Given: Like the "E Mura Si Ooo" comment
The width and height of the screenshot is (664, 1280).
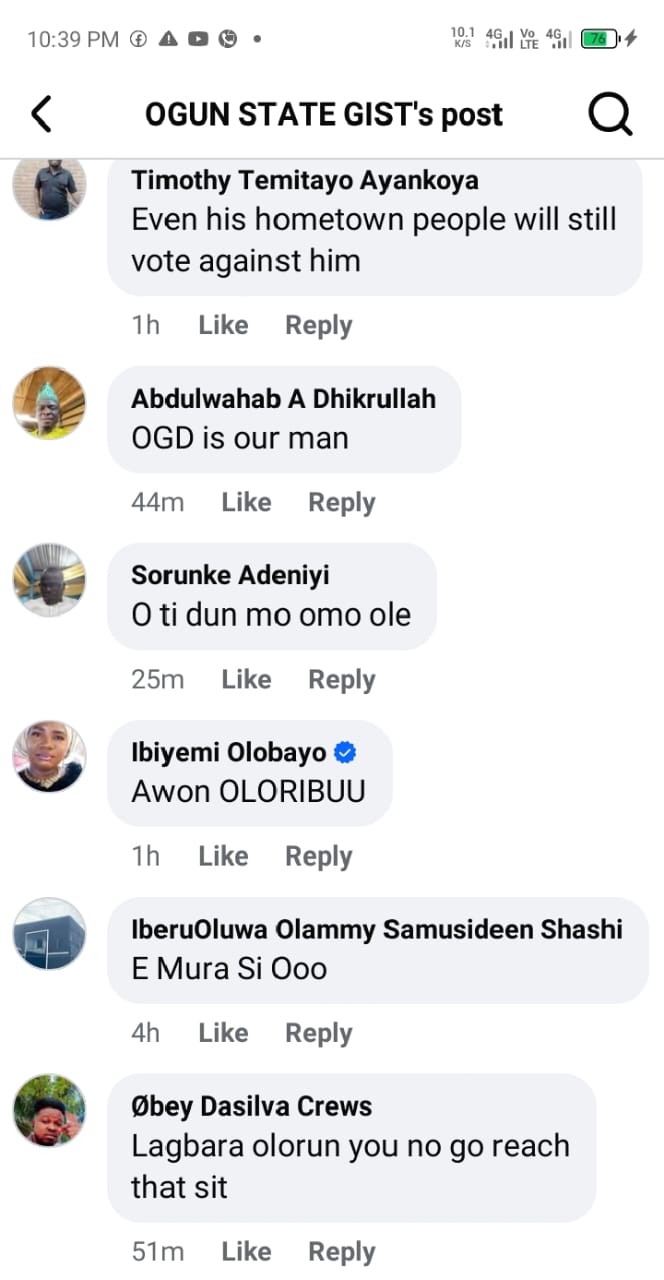Looking at the screenshot, I should [223, 1033].
